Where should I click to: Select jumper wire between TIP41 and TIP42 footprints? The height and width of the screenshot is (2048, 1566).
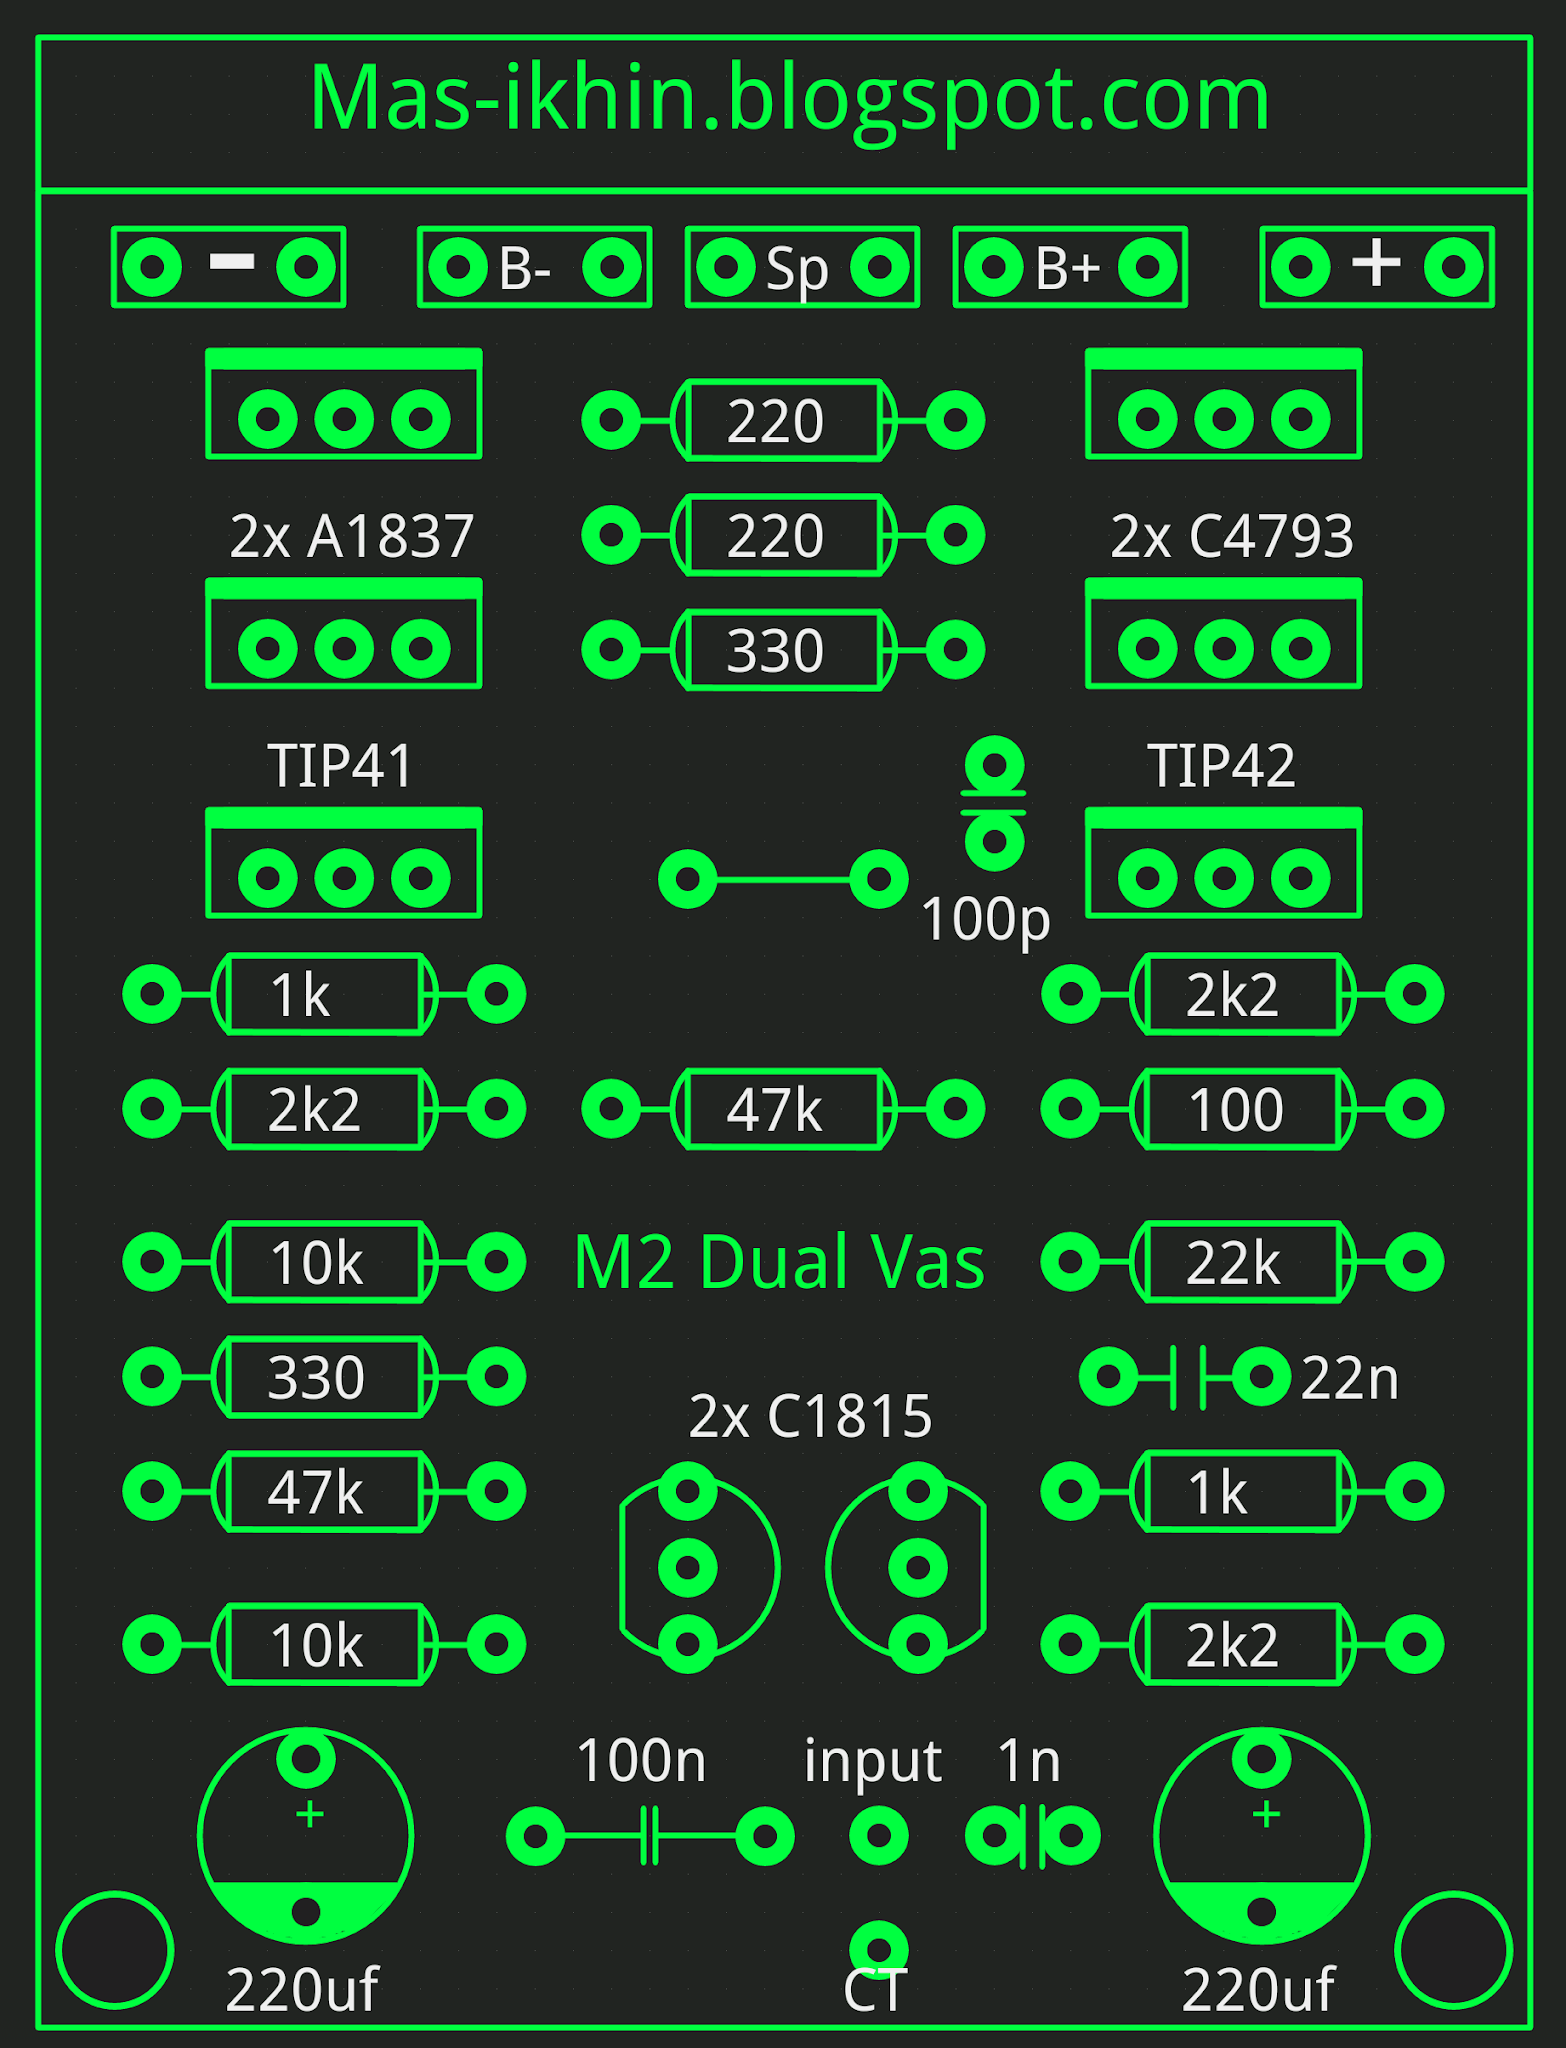point(783,880)
